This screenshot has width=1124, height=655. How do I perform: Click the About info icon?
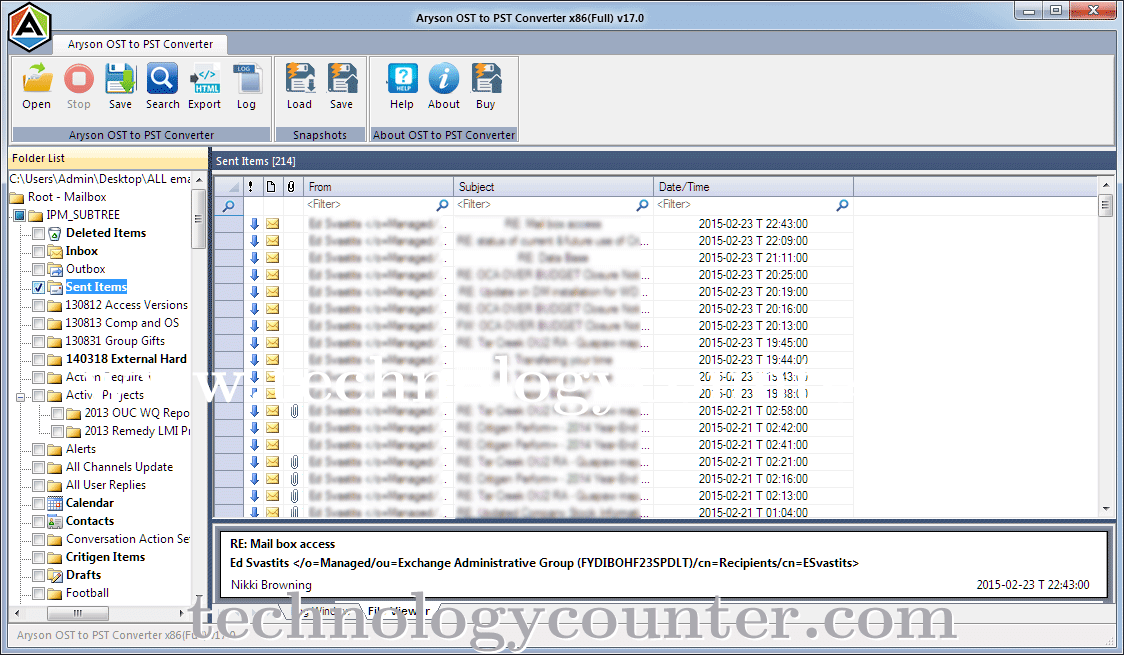pos(444,79)
